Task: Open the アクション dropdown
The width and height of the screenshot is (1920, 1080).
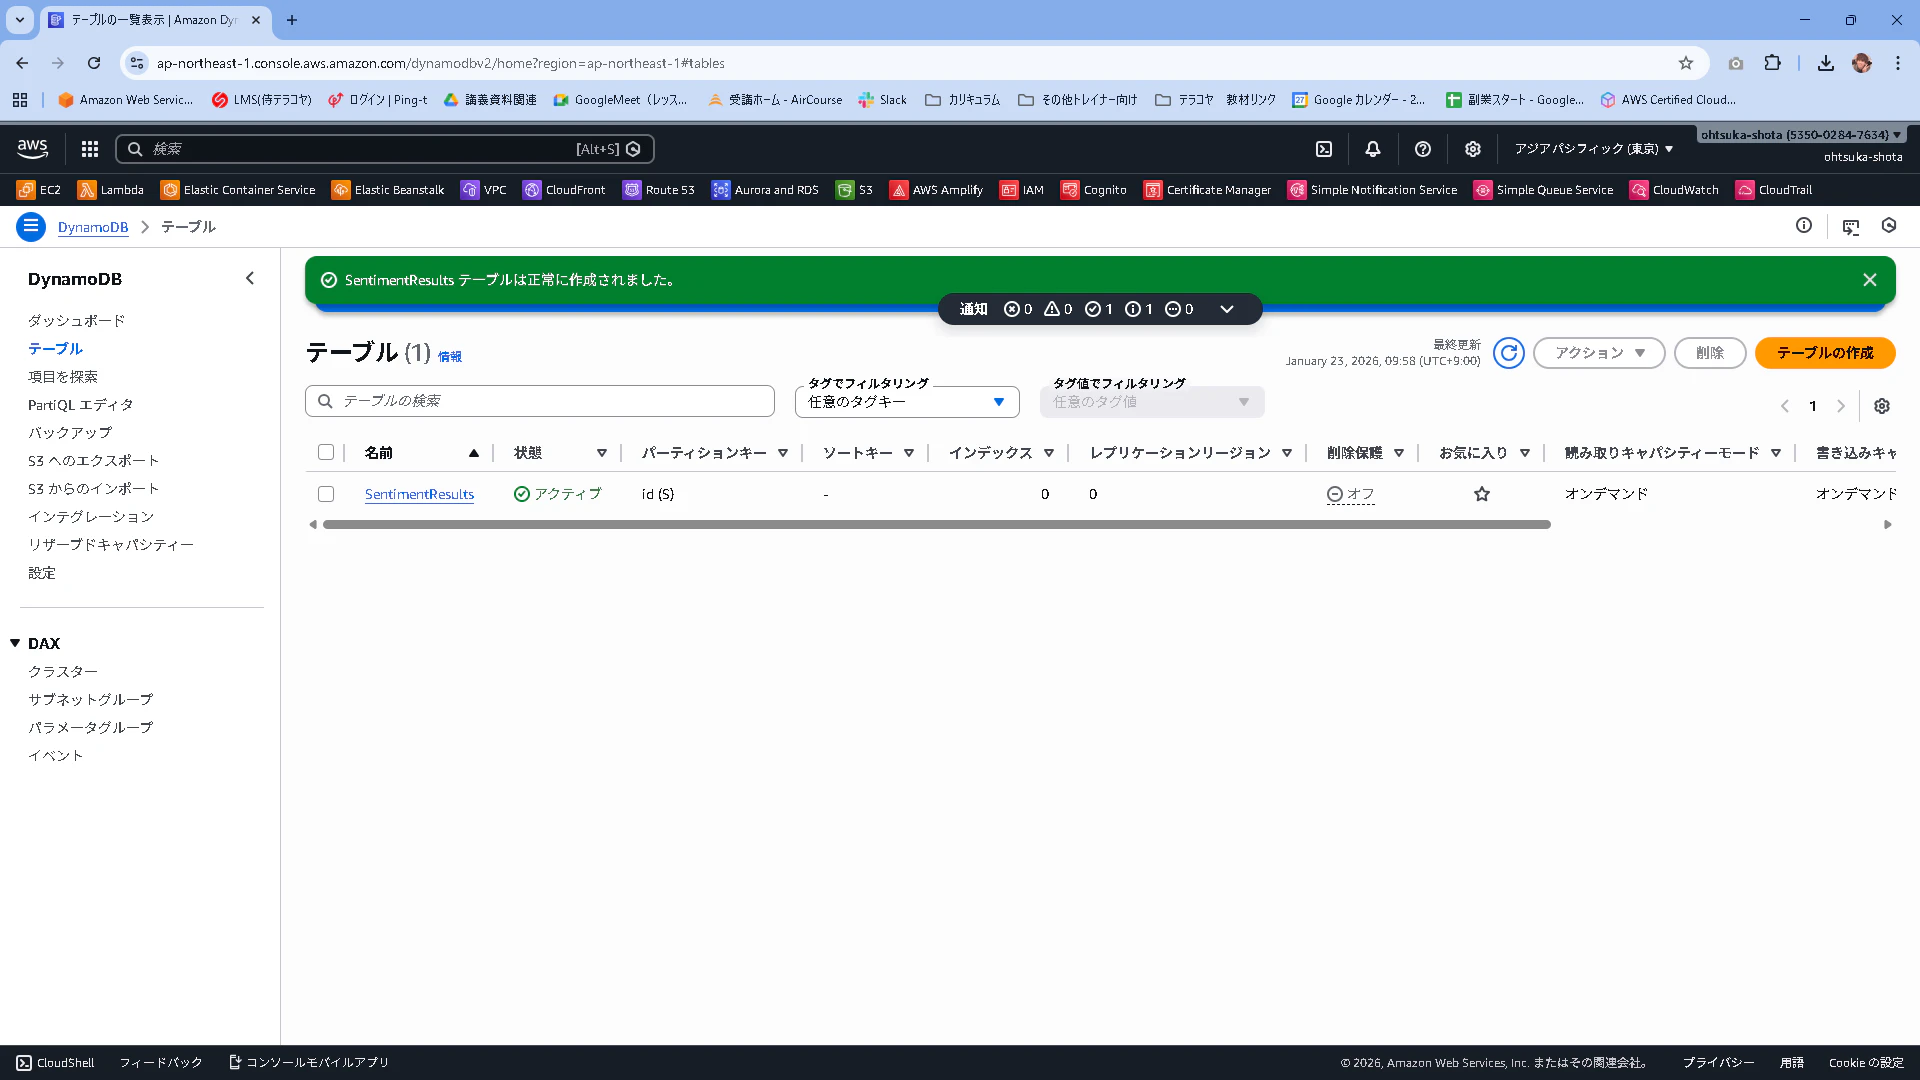Action: (1599, 353)
